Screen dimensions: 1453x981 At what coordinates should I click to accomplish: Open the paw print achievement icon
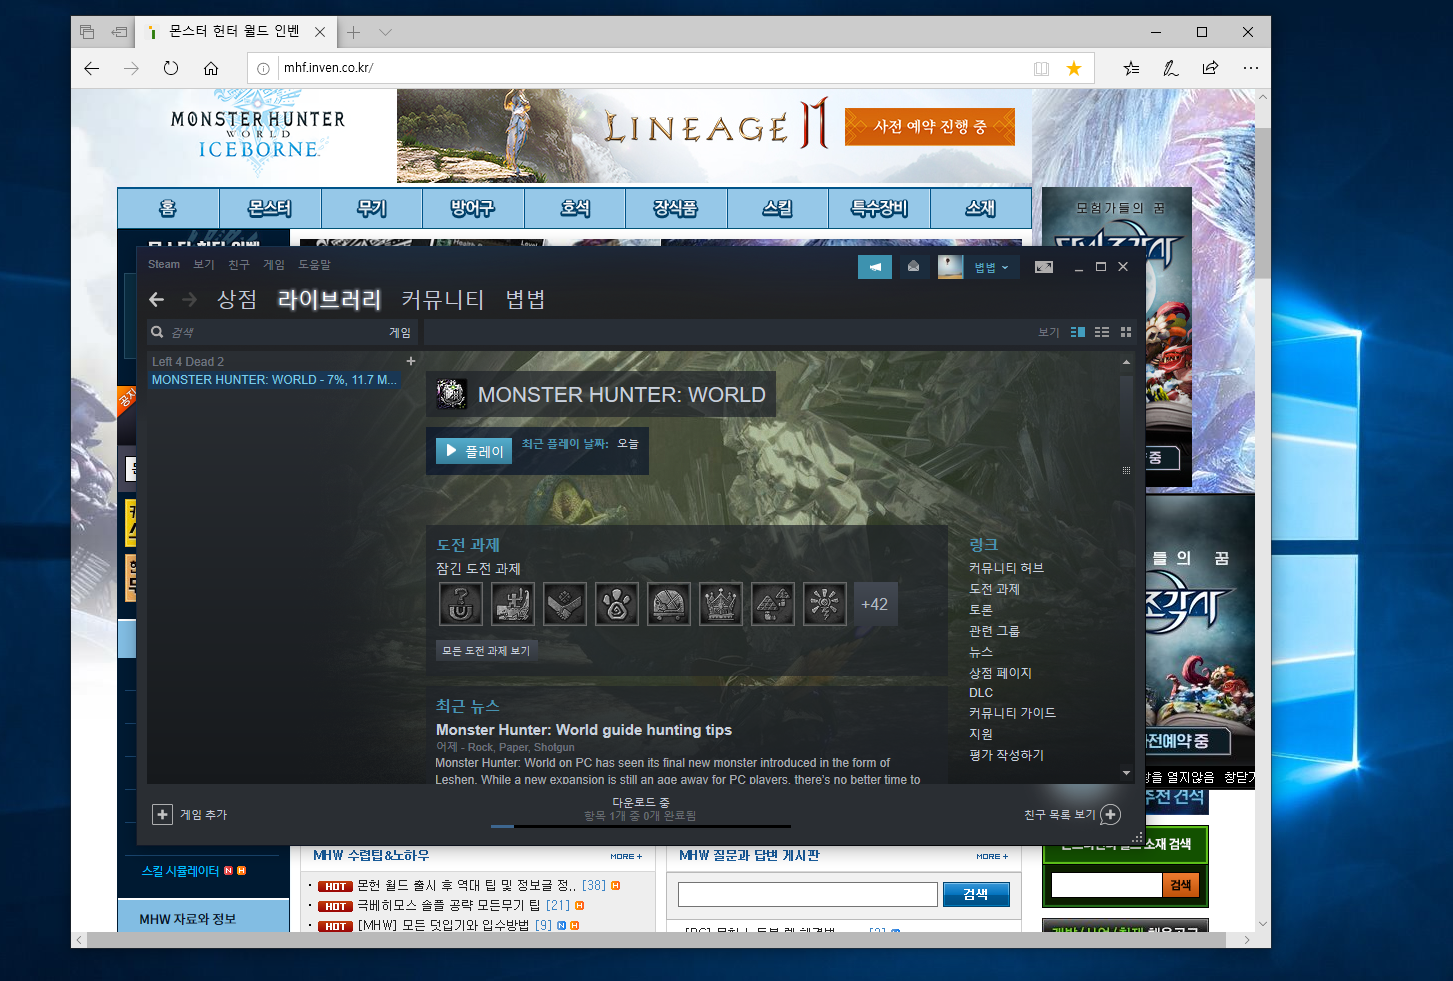[617, 604]
